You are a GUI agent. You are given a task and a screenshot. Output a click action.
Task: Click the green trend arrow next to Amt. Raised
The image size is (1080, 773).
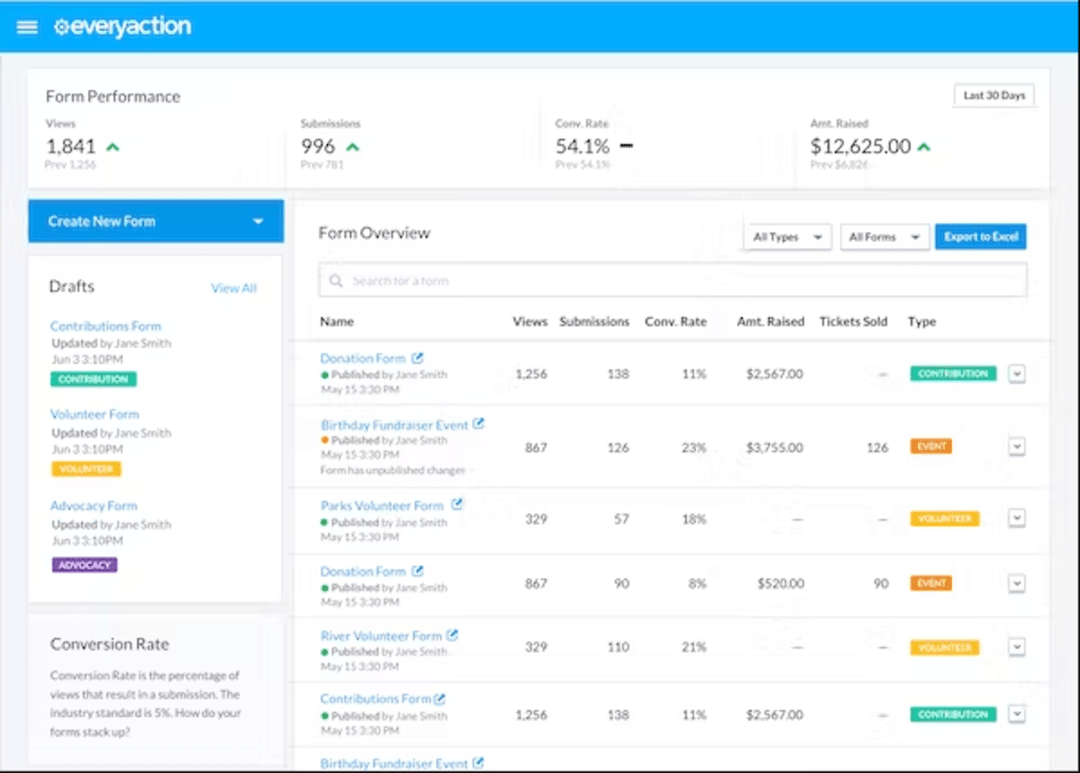[924, 146]
